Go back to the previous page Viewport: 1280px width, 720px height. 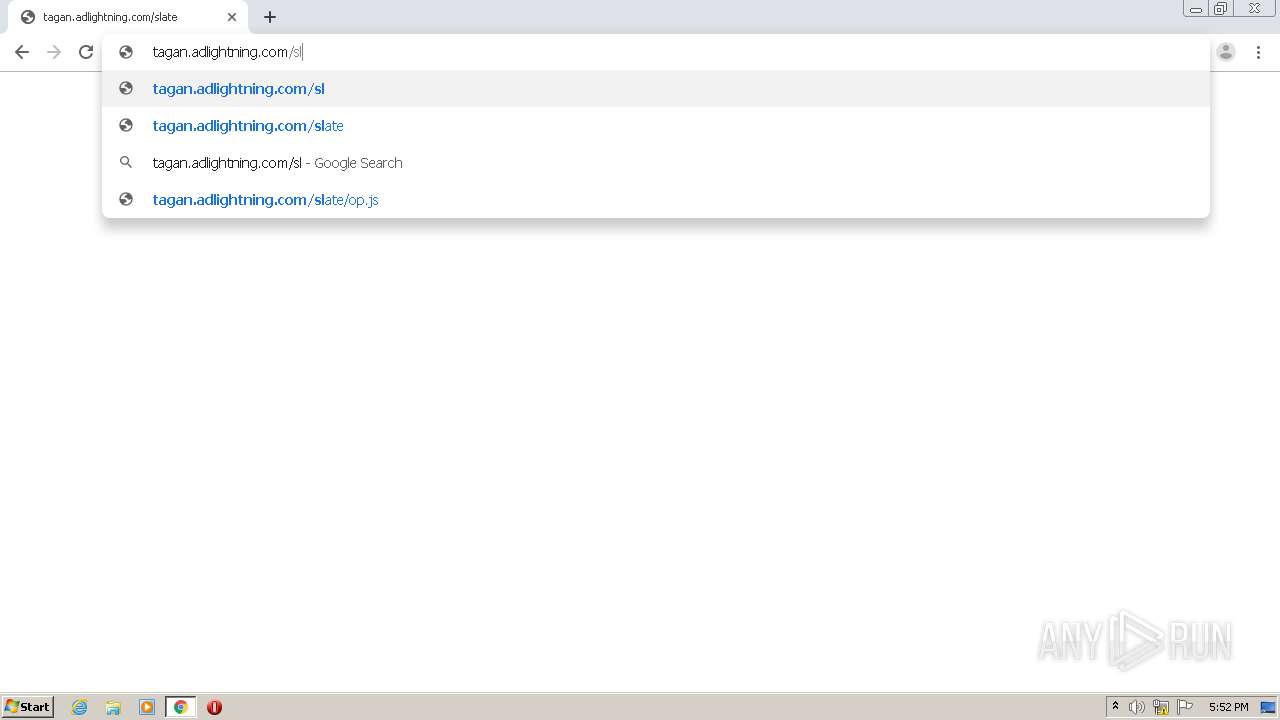[x=22, y=52]
